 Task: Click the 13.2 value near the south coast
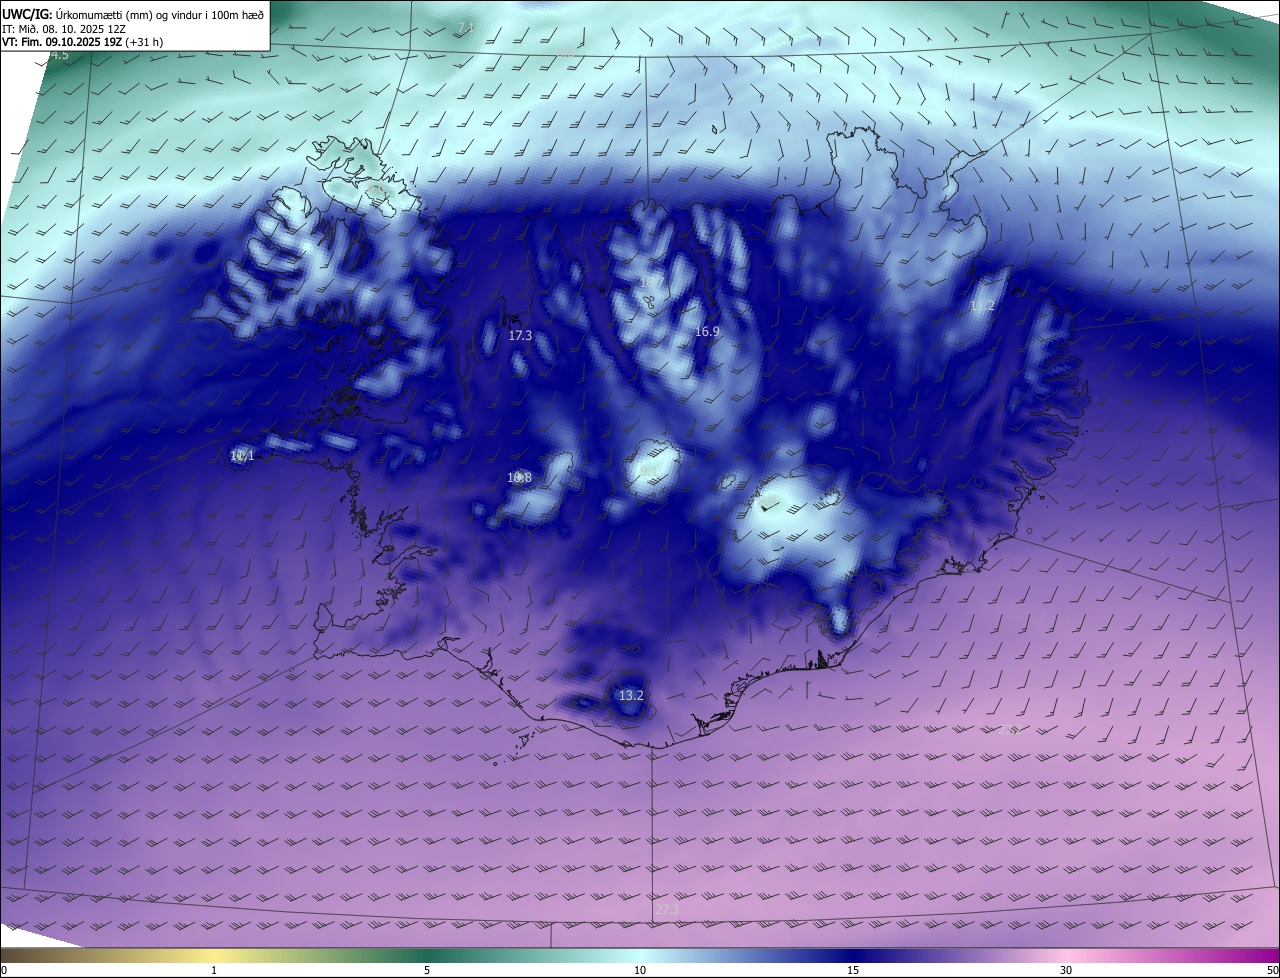(x=631, y=695)
